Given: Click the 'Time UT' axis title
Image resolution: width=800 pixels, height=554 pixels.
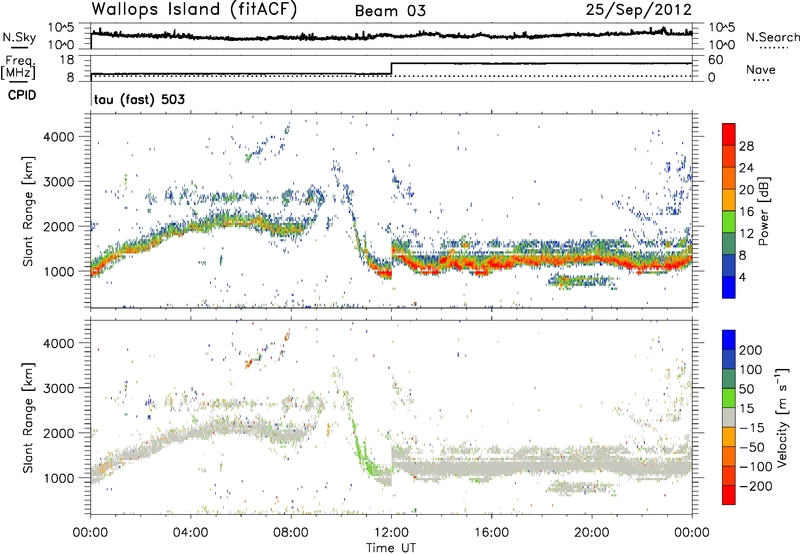Looking at the screenshot, I should point(391,548).
